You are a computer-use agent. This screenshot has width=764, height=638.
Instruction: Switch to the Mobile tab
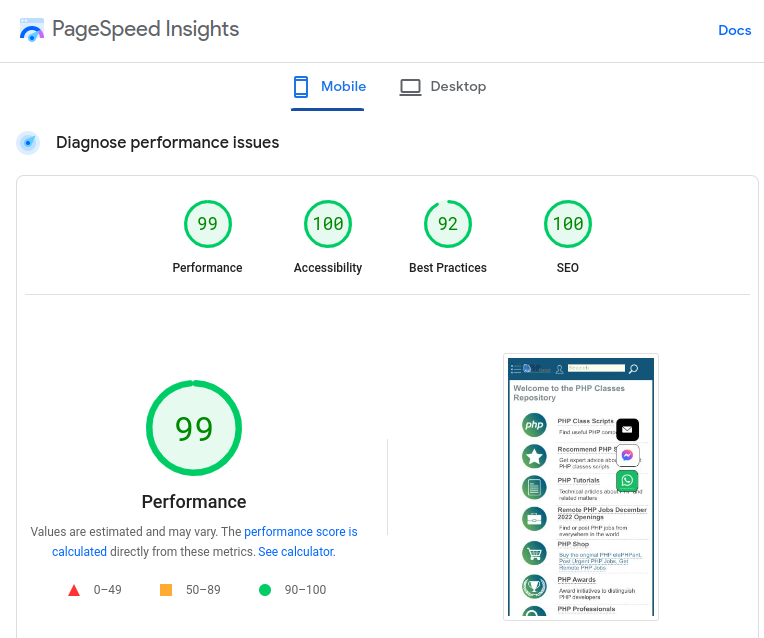click(327, 87)
